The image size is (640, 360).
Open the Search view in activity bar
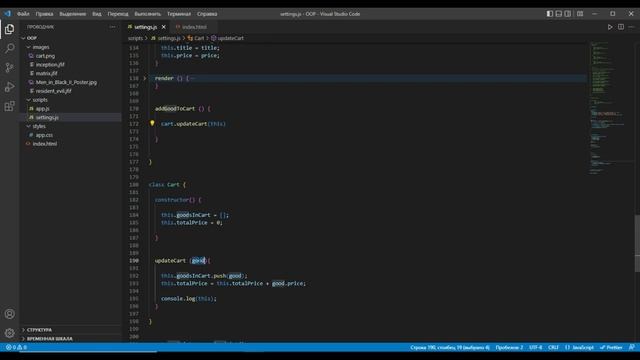click(9, 48)
